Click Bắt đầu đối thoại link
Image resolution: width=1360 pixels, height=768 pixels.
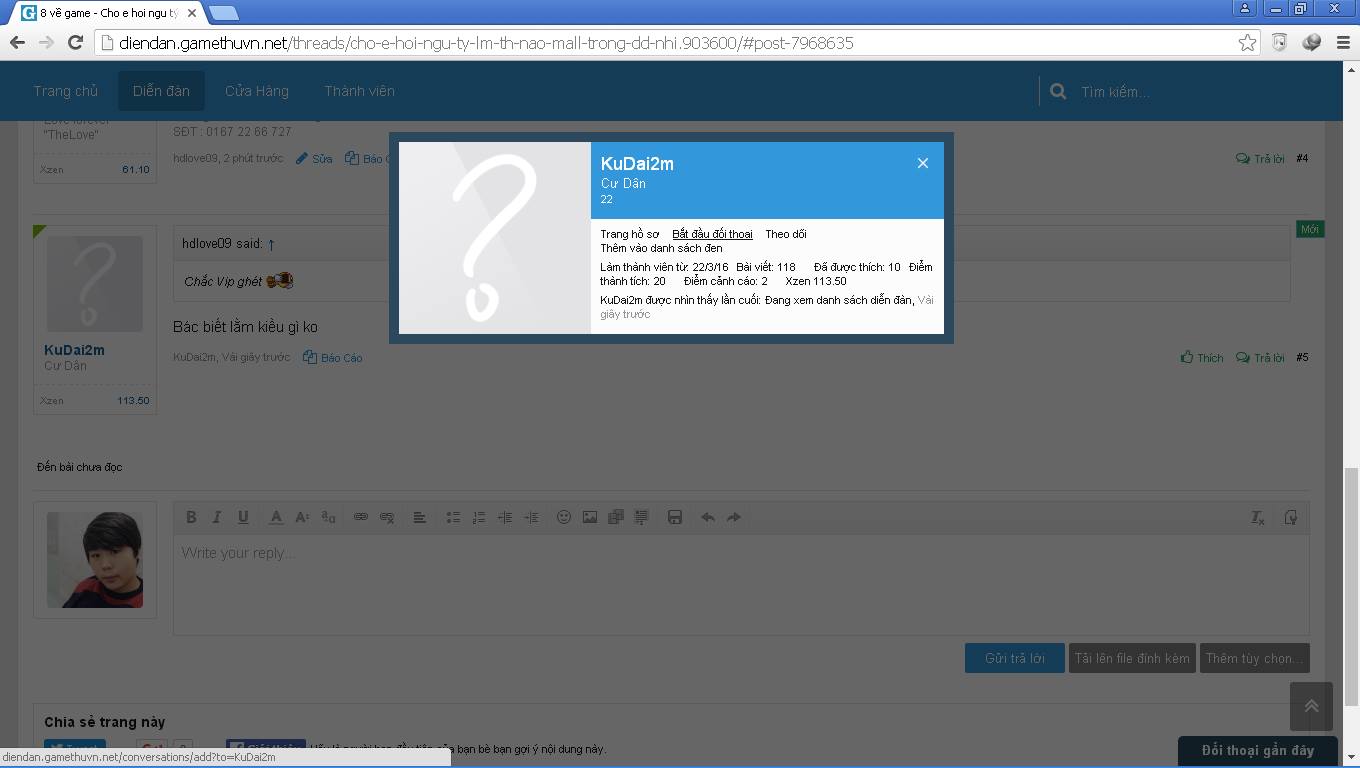(712, 234)
